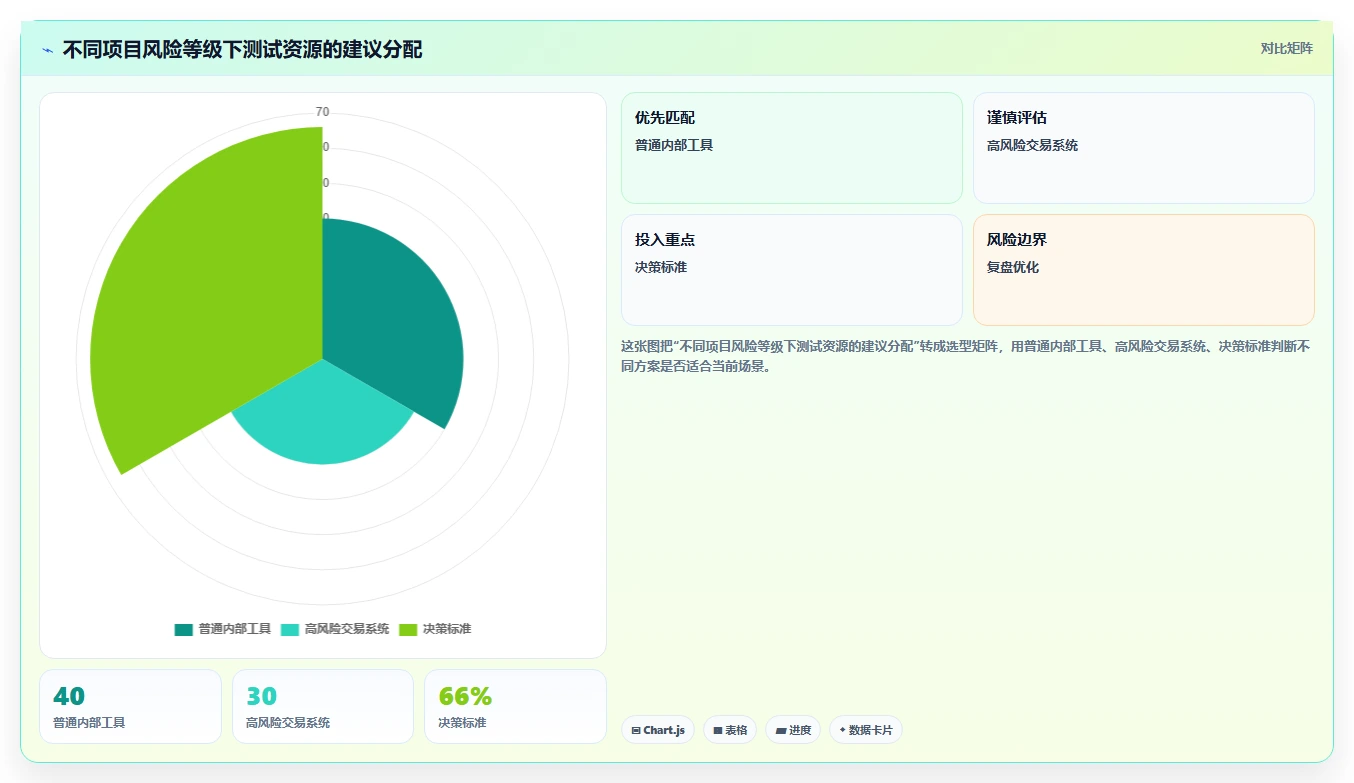Click the 66% 决策标准 stat card
The height and width of the screenshot is (783, 1354).
pos(515,706)
